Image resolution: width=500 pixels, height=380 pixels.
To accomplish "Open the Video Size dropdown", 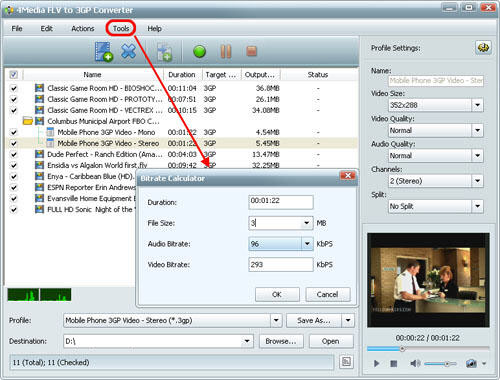I will tap(477, 105).
